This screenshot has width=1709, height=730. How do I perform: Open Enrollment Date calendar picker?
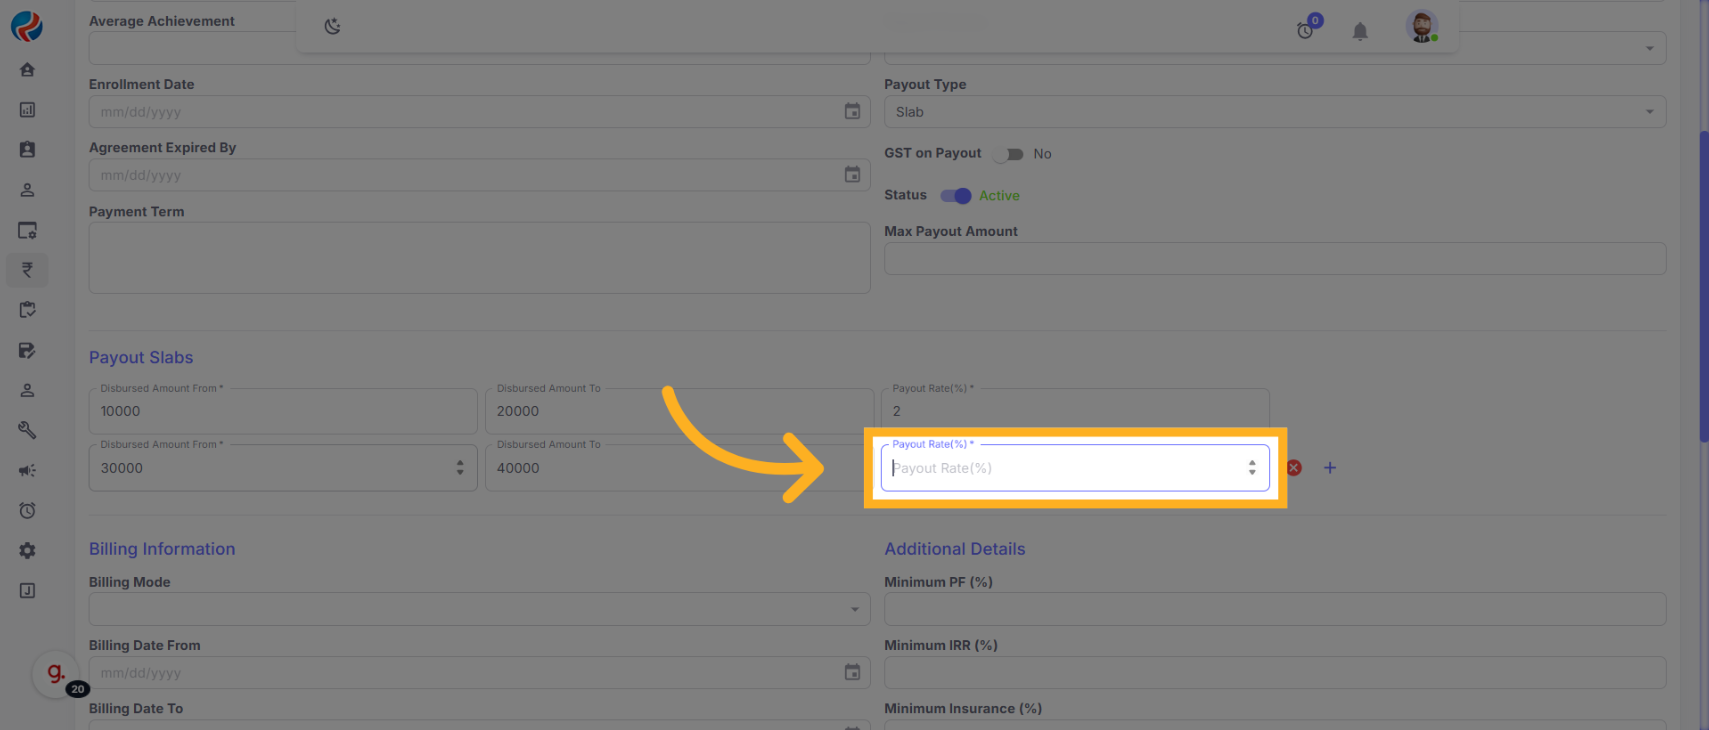(852, 112)
